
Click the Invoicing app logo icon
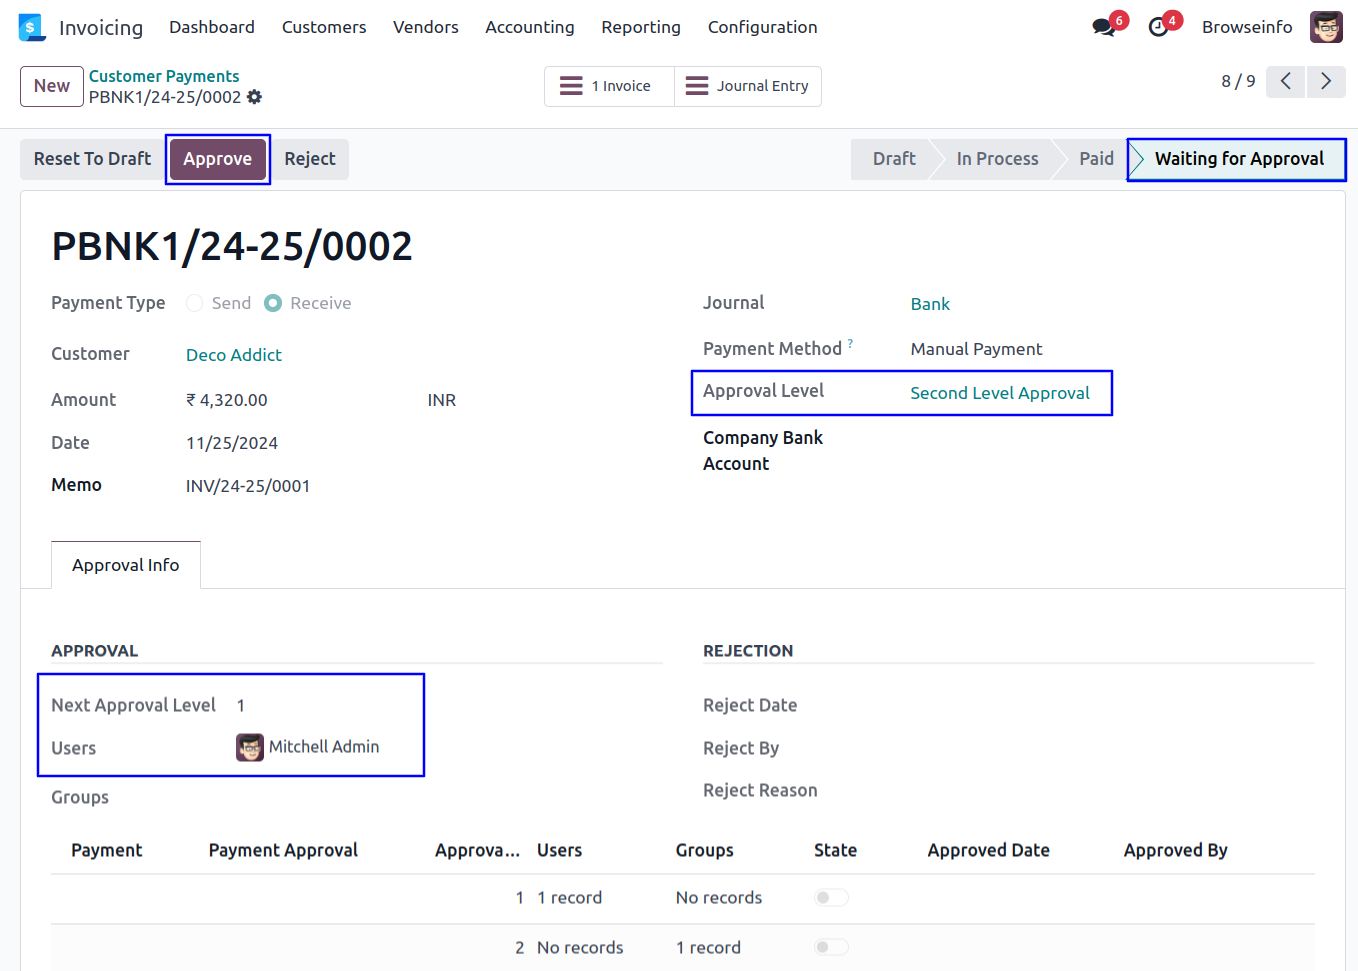pyautogui.click(x=32, y=27)
